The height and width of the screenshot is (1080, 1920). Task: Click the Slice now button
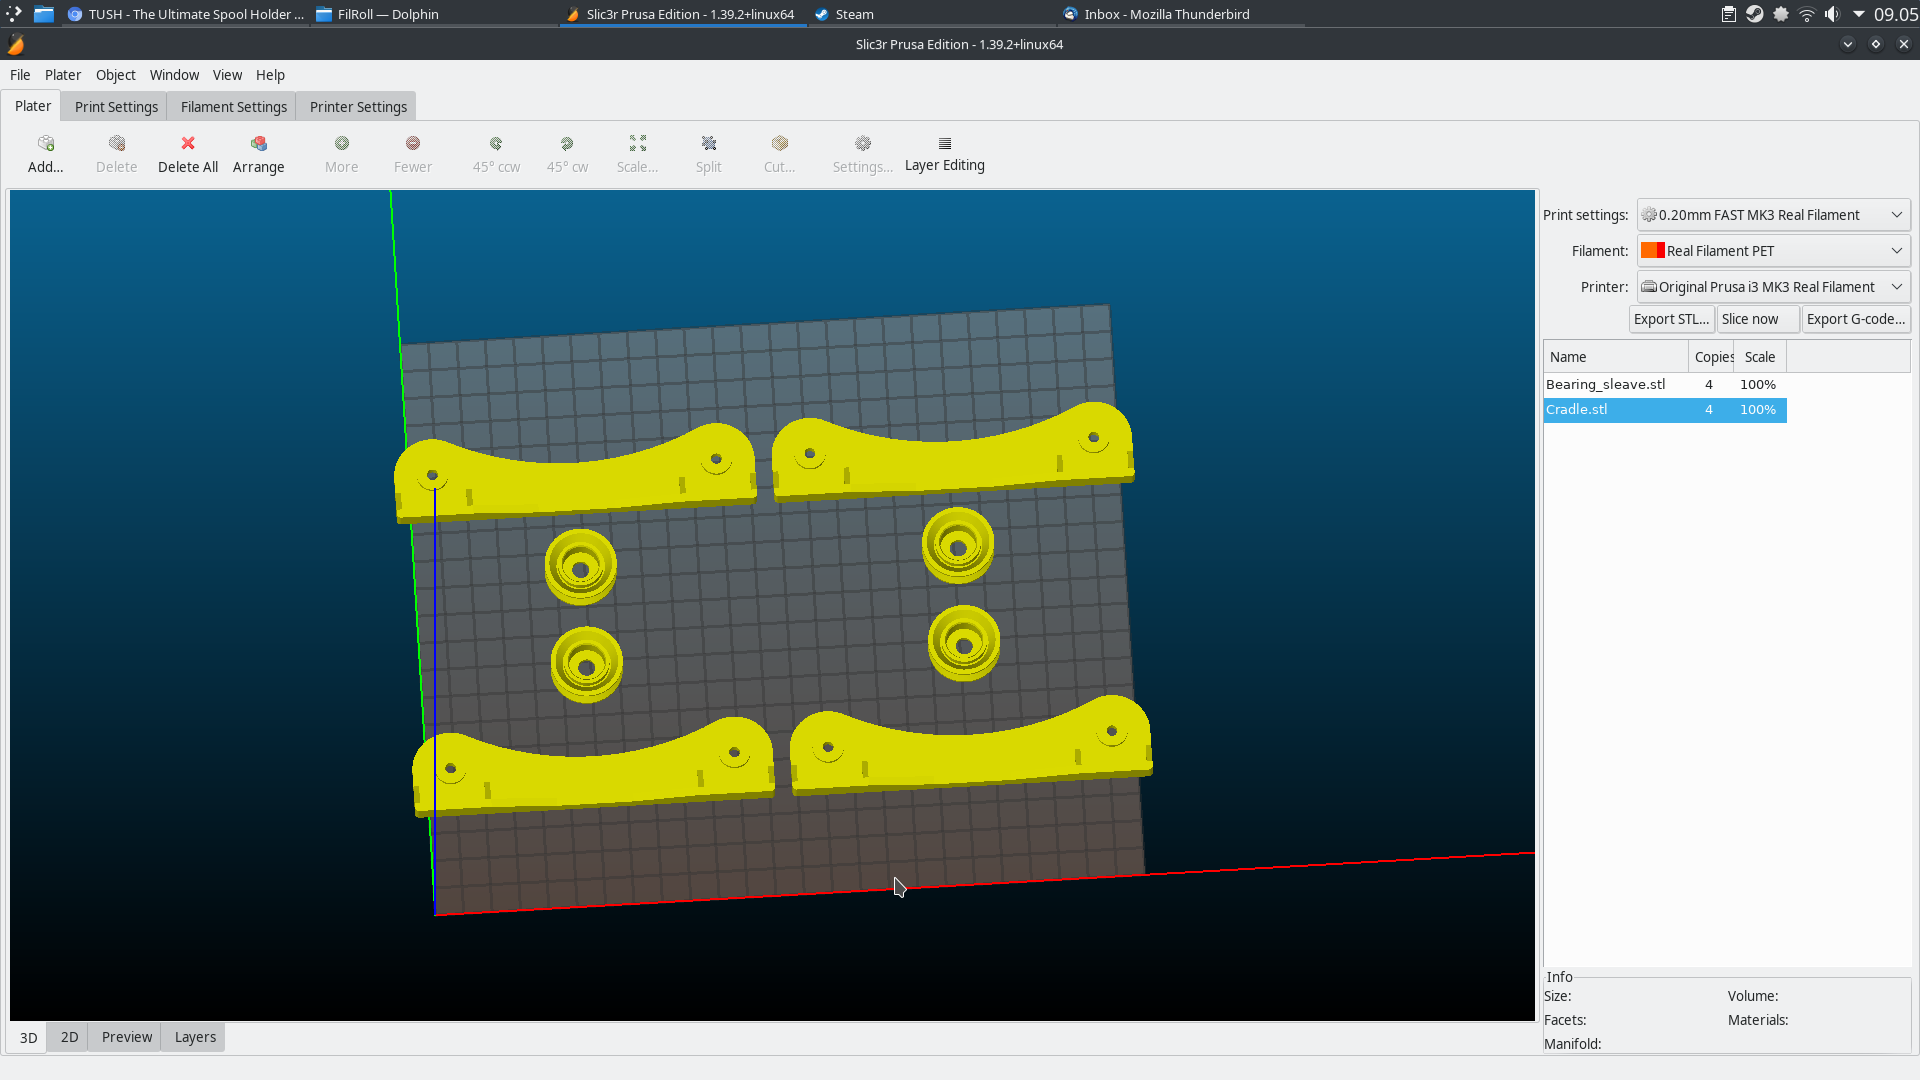pyautogui.click(x=1759, y=319)
